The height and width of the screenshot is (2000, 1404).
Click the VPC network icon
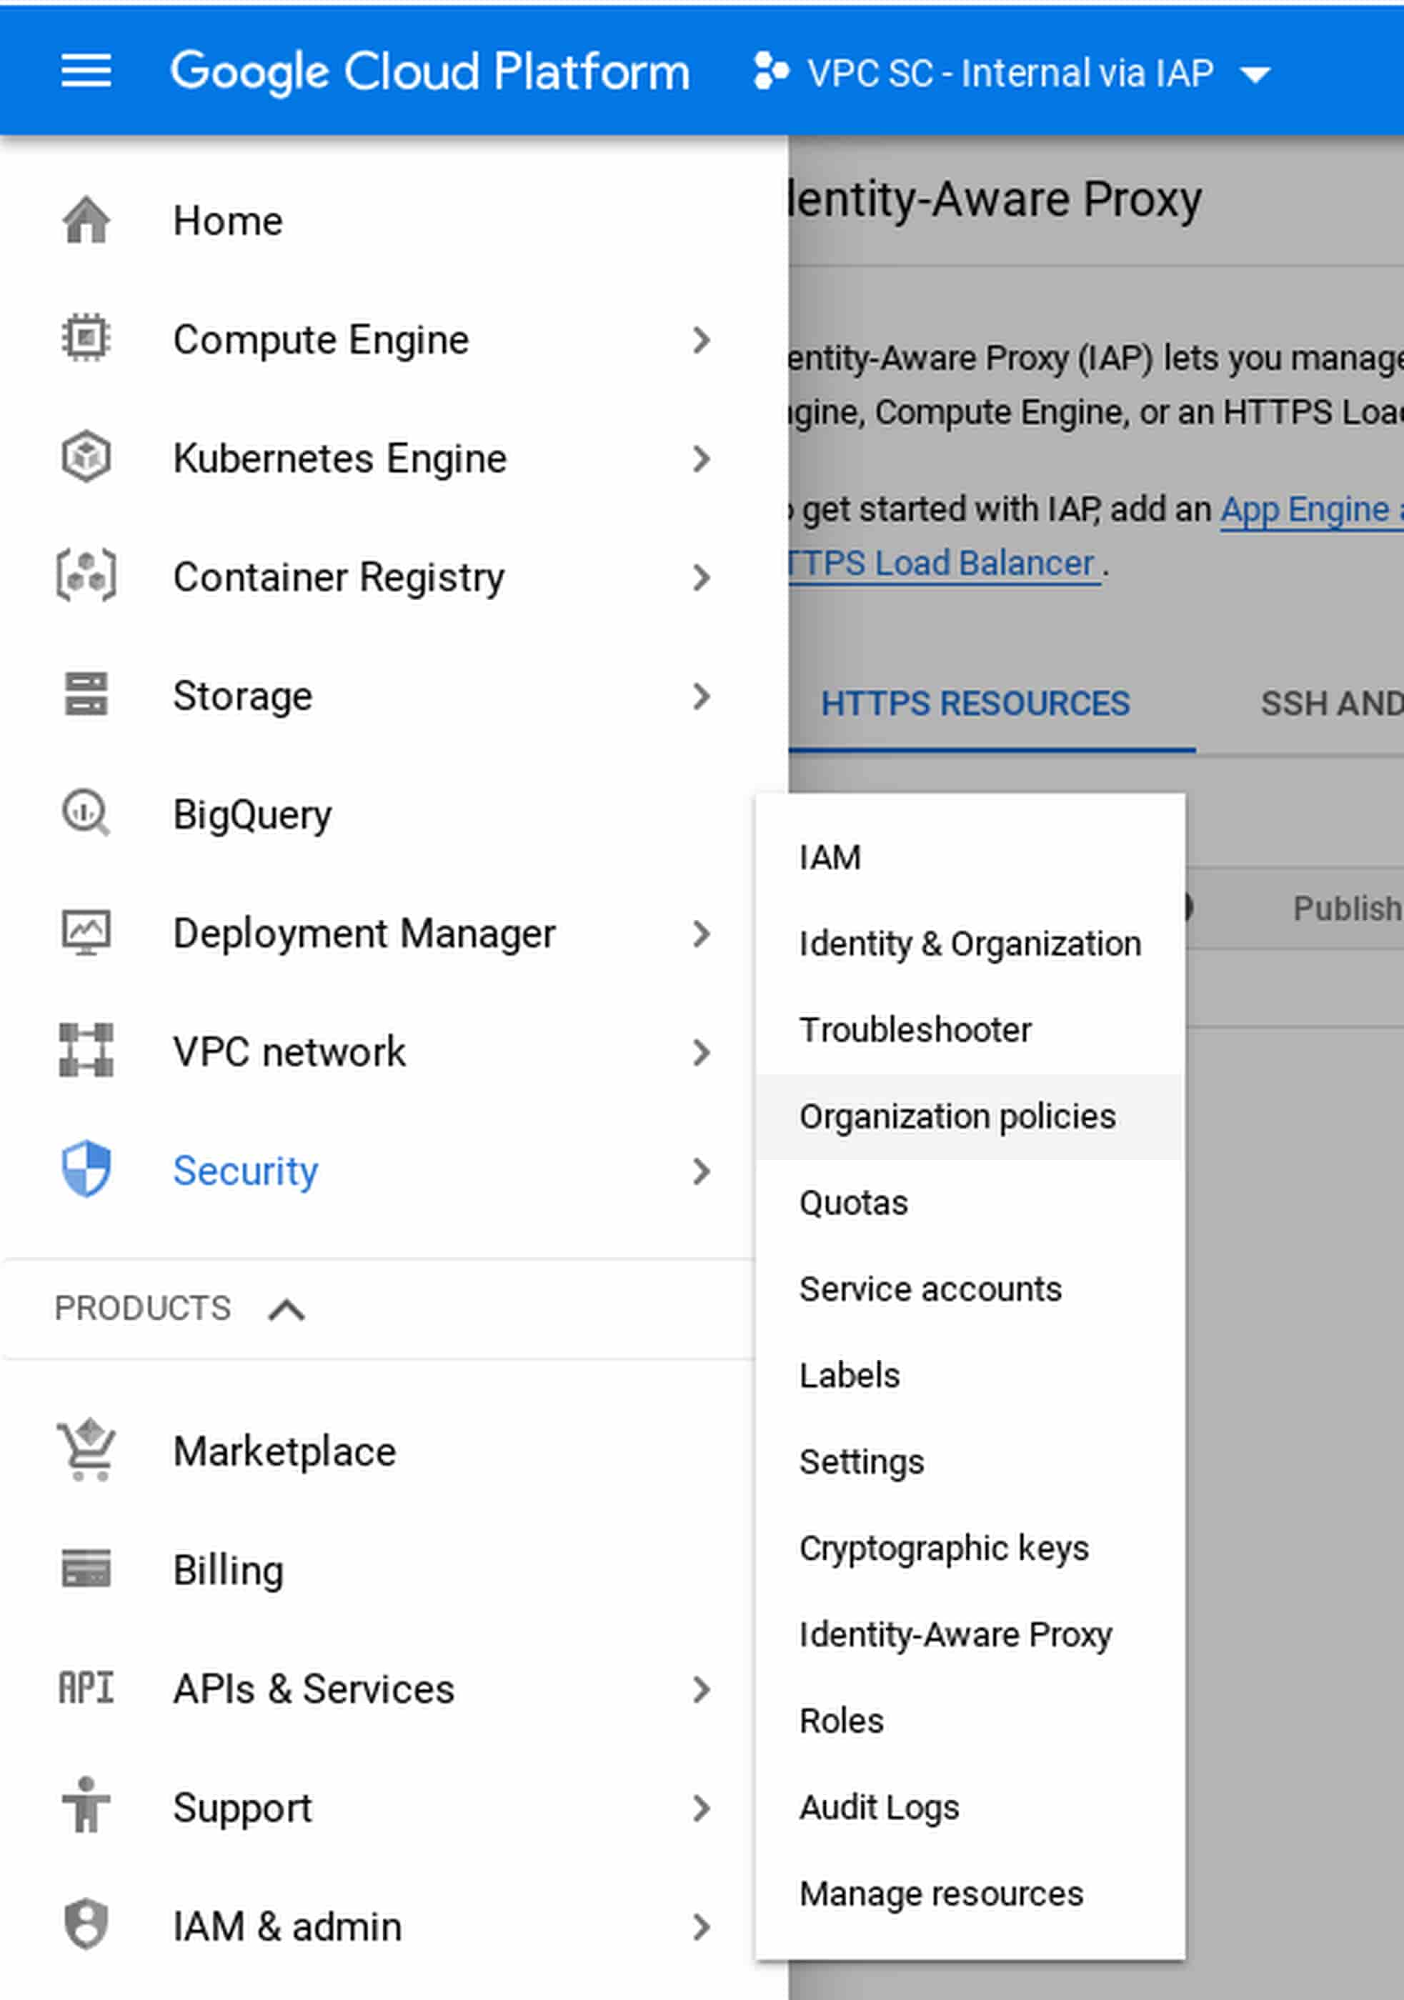(86, 1050)
